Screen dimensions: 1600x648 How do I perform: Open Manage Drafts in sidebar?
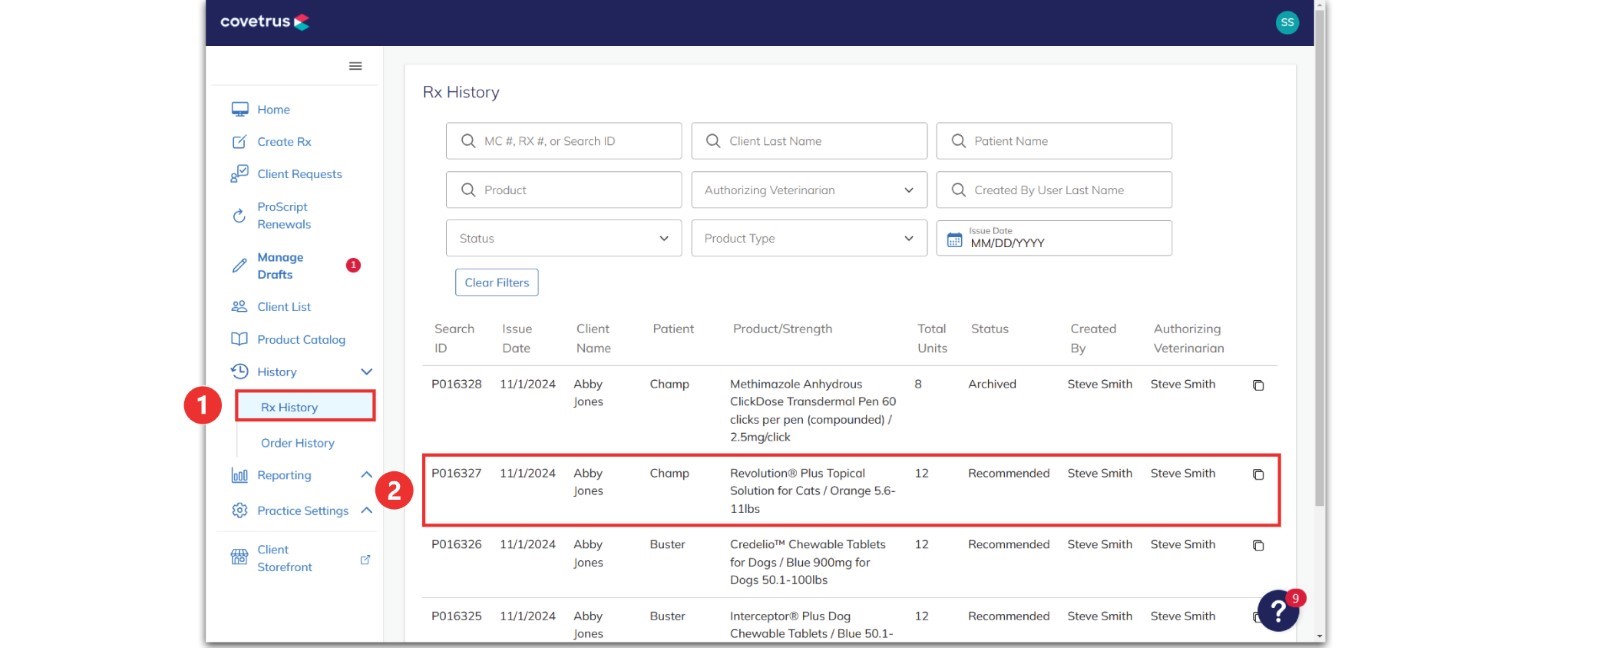(280, 266)
